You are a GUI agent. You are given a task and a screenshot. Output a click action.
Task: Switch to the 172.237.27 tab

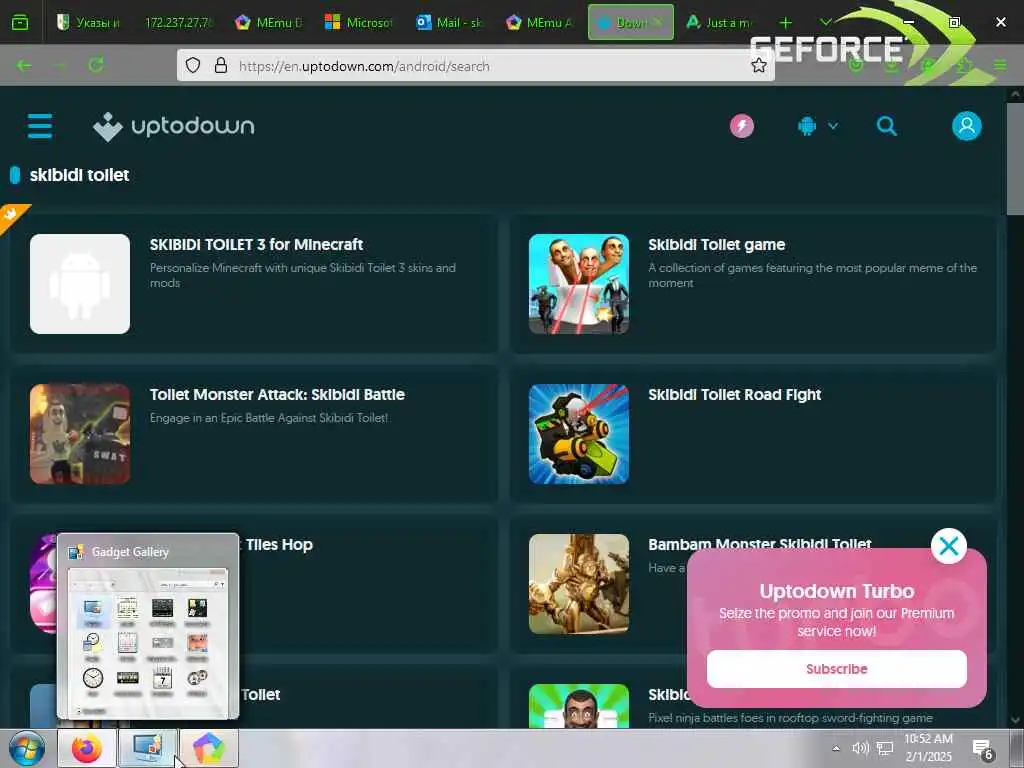[178, 22]
